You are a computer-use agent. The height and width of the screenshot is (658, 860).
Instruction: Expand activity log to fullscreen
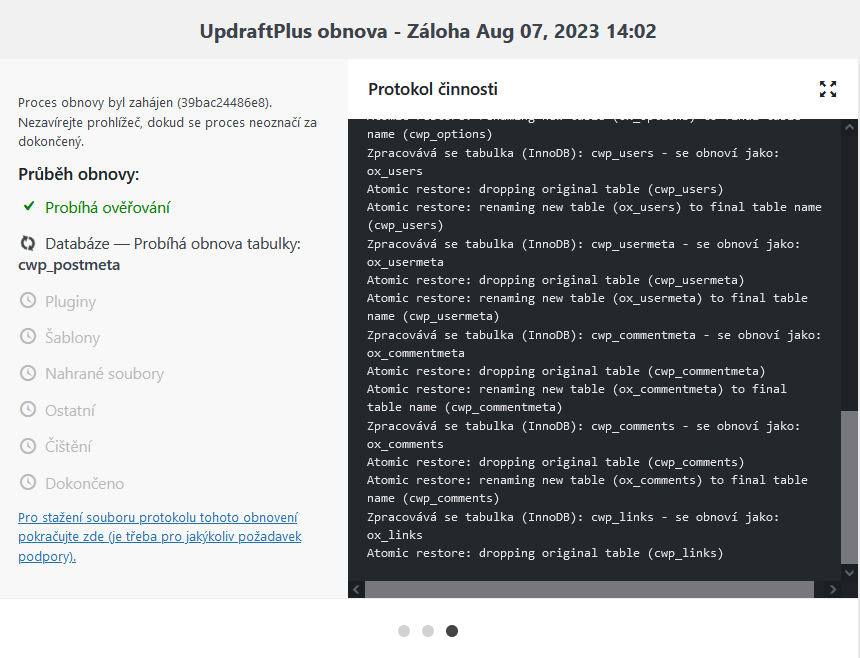[x=828, y=89]
